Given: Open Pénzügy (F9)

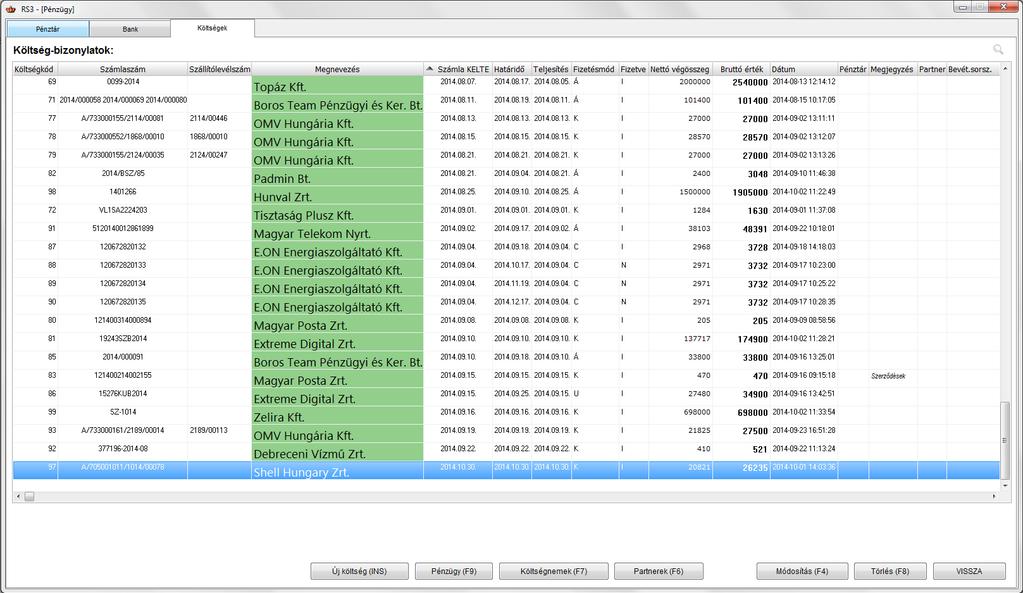Looking at the screenshot, I should click(453, 571).
